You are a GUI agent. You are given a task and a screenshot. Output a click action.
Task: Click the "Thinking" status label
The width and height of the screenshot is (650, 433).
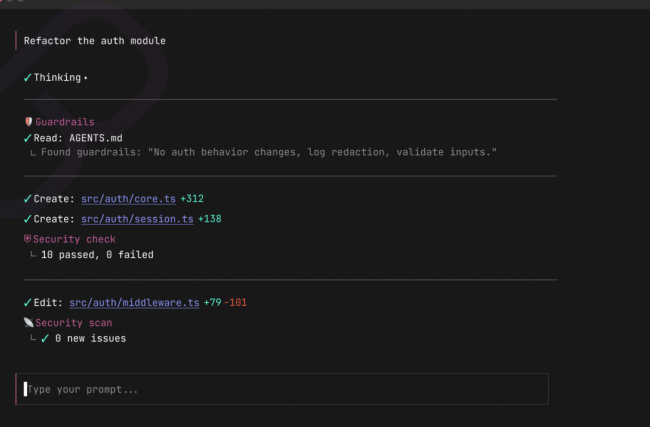pos(57,77)
